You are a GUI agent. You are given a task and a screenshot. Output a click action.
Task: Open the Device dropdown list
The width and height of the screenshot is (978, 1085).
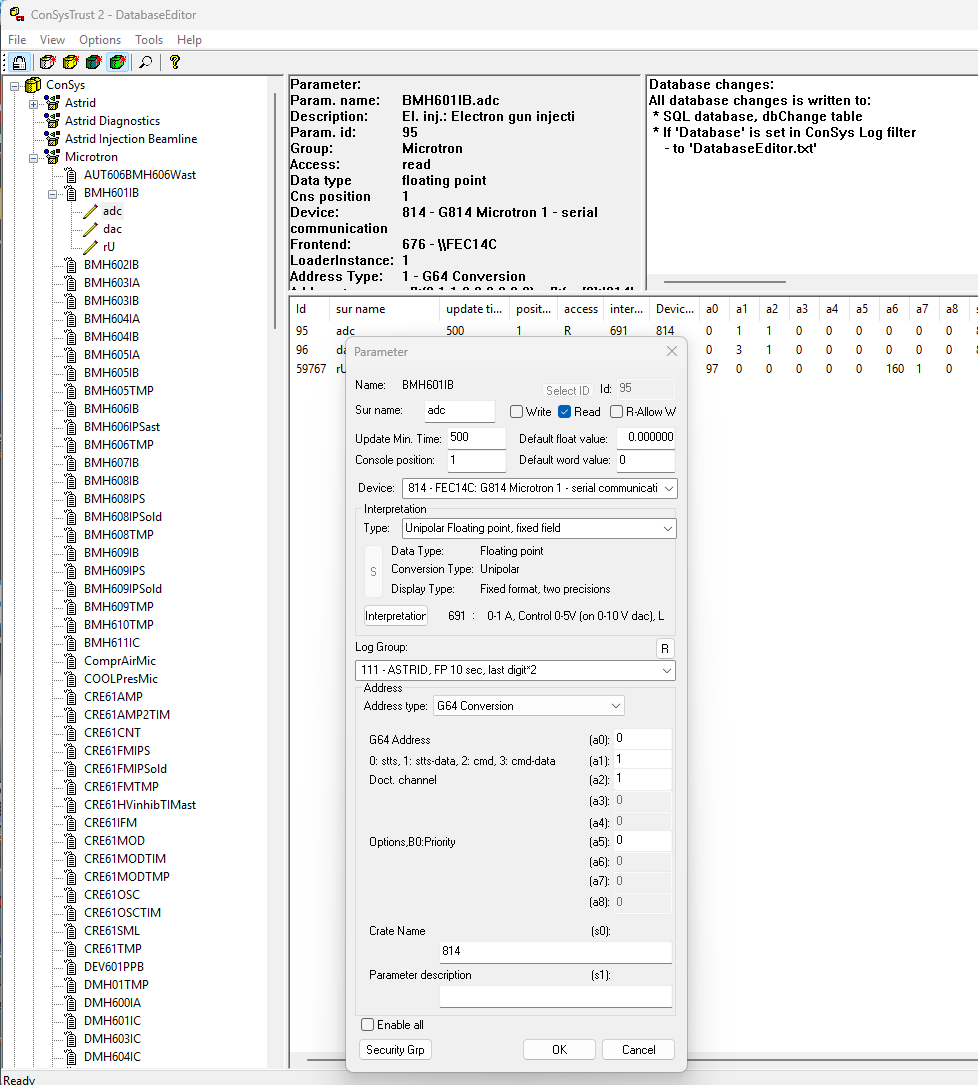[x=668, y=488]
